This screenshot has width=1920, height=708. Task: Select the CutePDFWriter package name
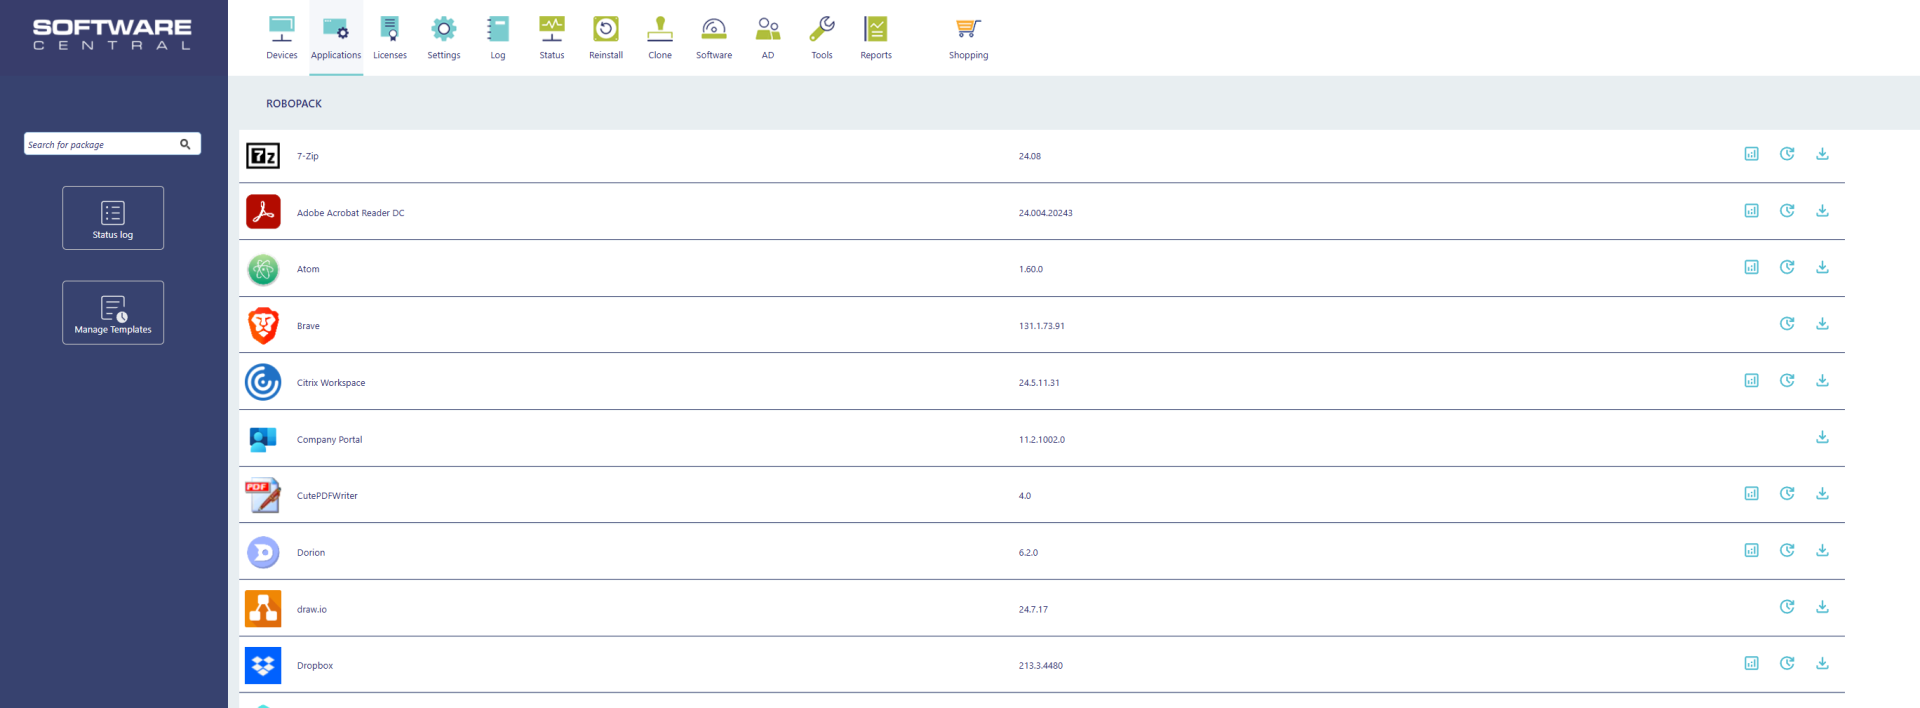point(327,496)
